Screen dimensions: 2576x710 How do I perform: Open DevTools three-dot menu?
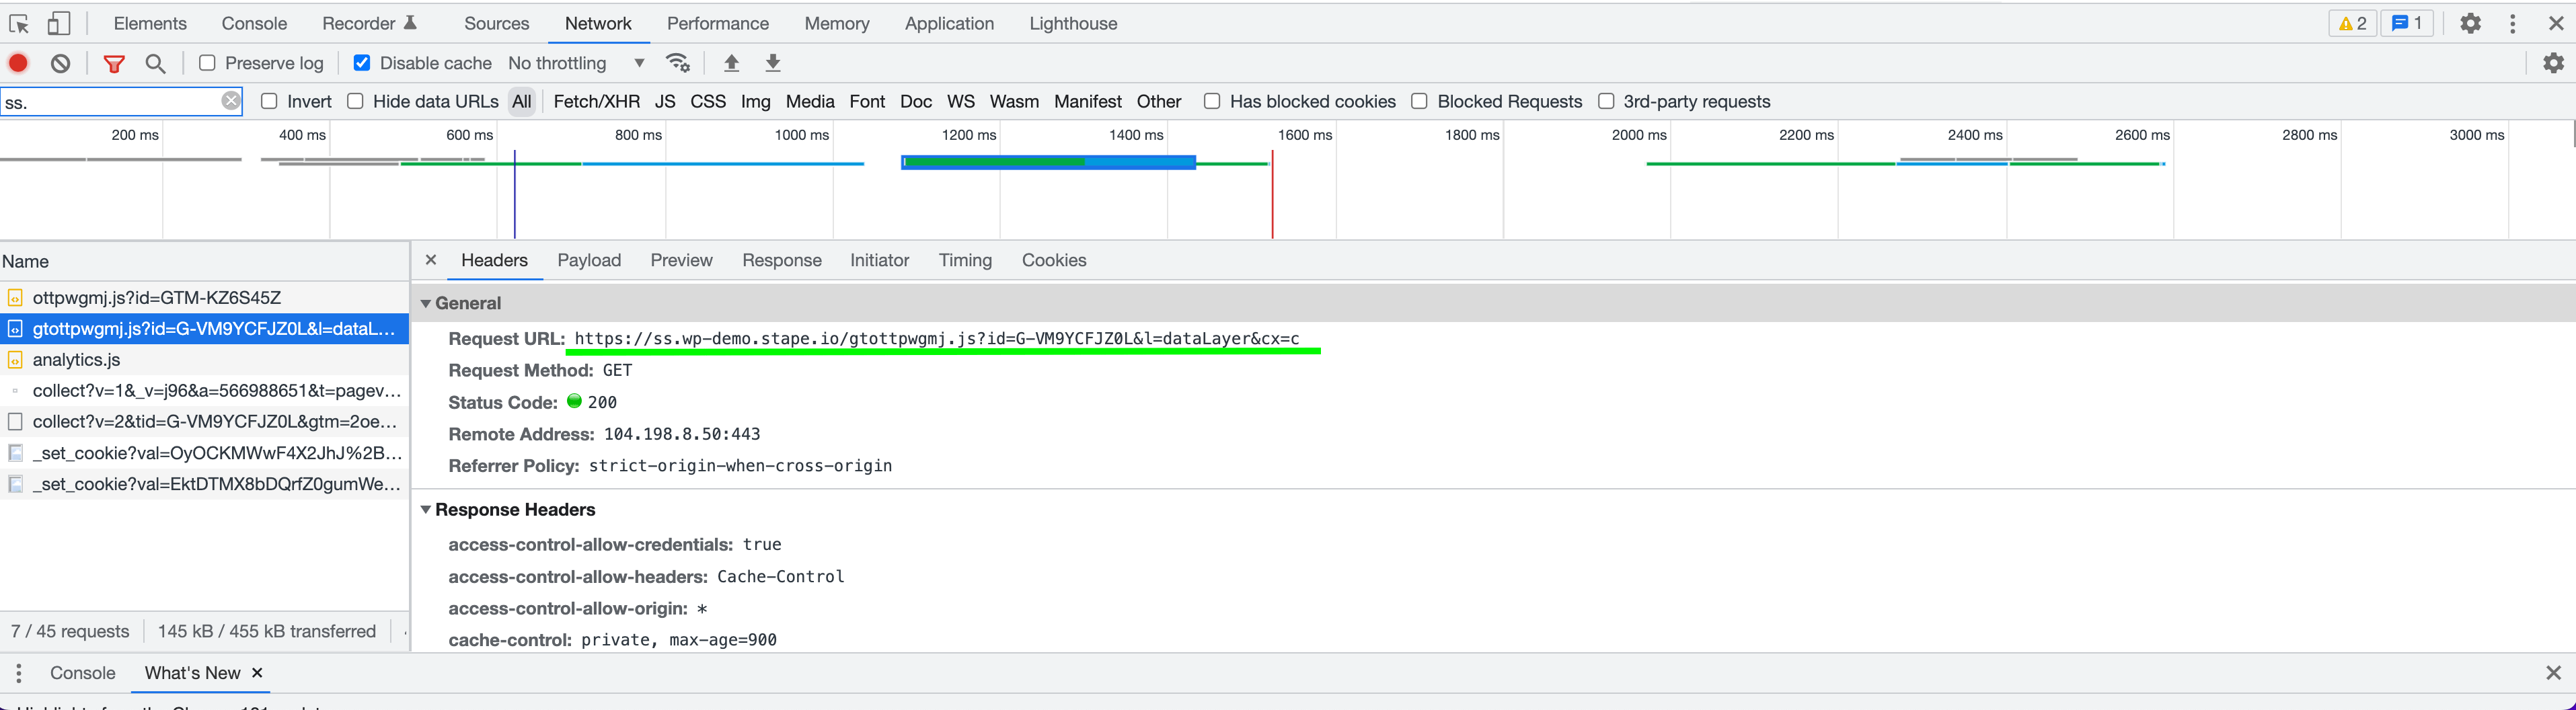[2512, 23]
